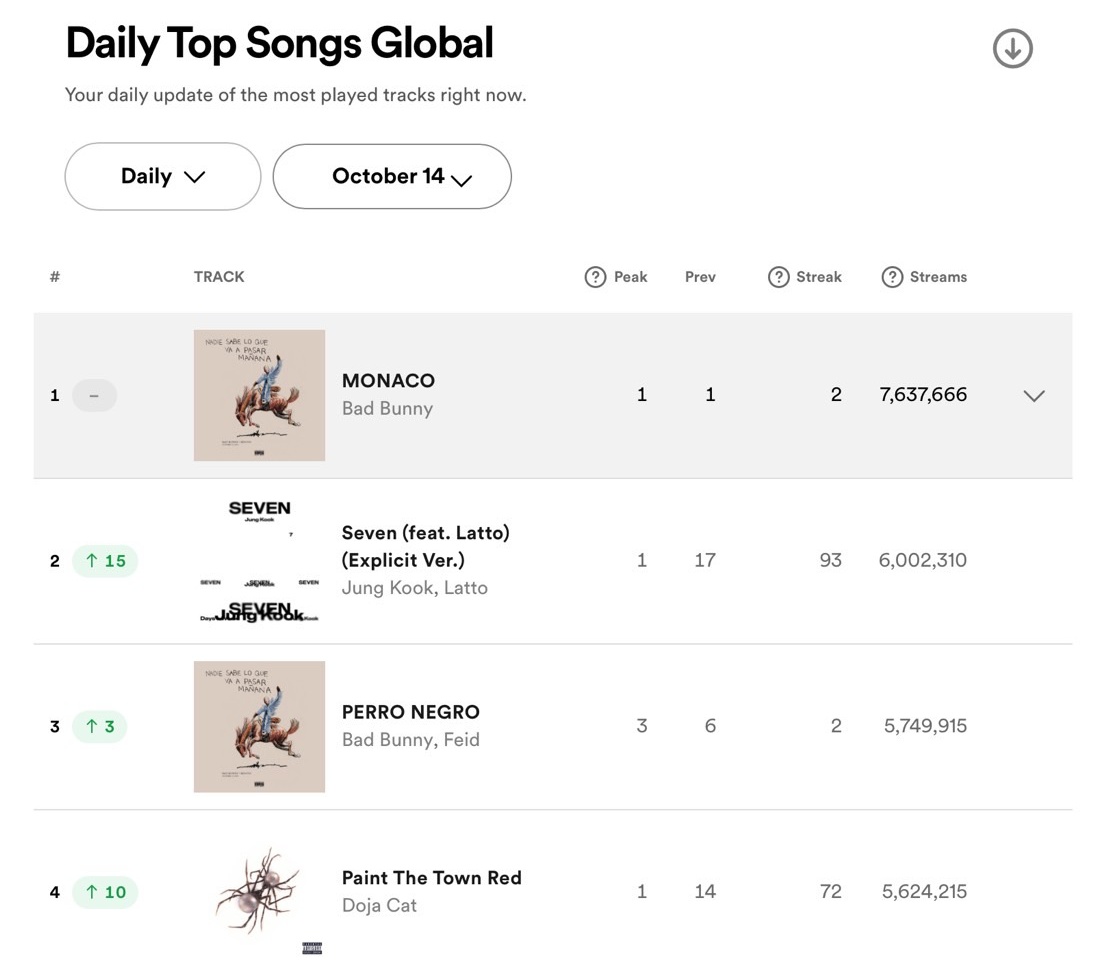Image resolution: width=1109 pixels, height=974 pixels.
Task: Select the MONACO album cover thumbnail
Action: tap(260, 395)
